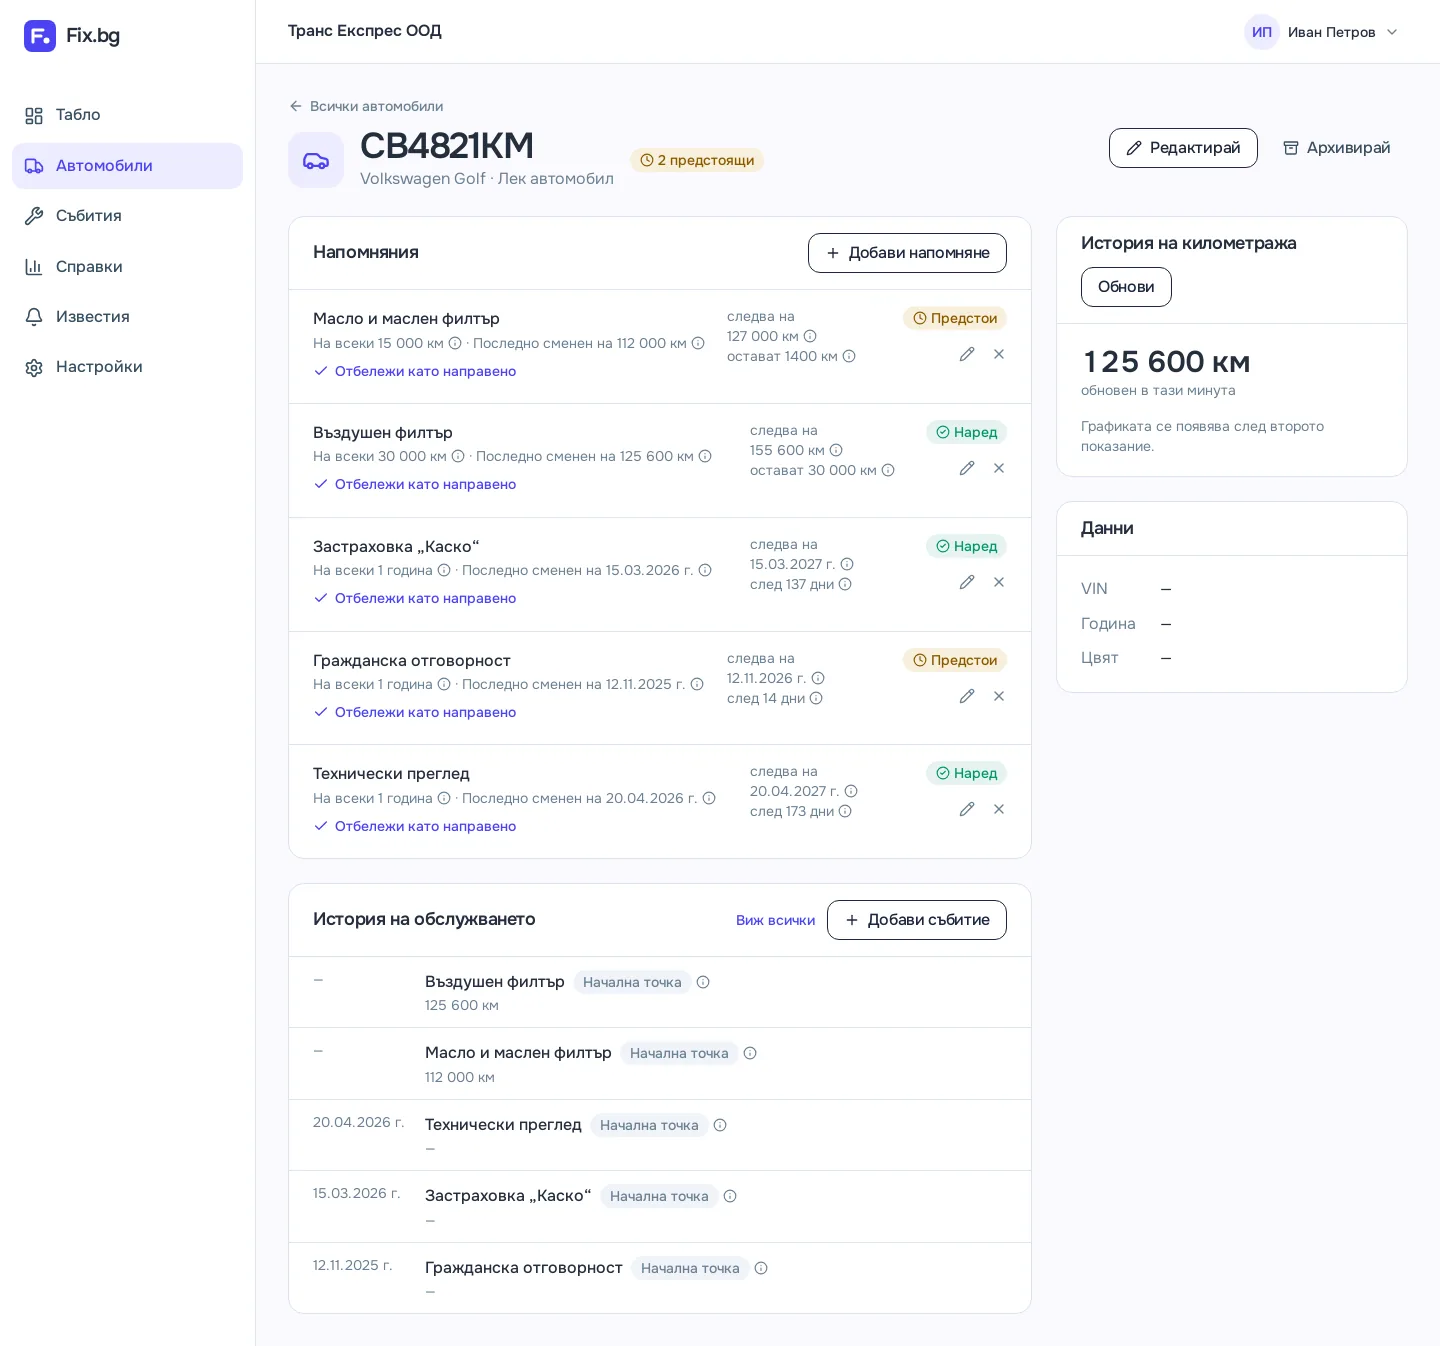The height and width of the screenshot is (1346, 1440).
Task: Click the 12.11.2025 г. history date
Action: click(353, 1265)
